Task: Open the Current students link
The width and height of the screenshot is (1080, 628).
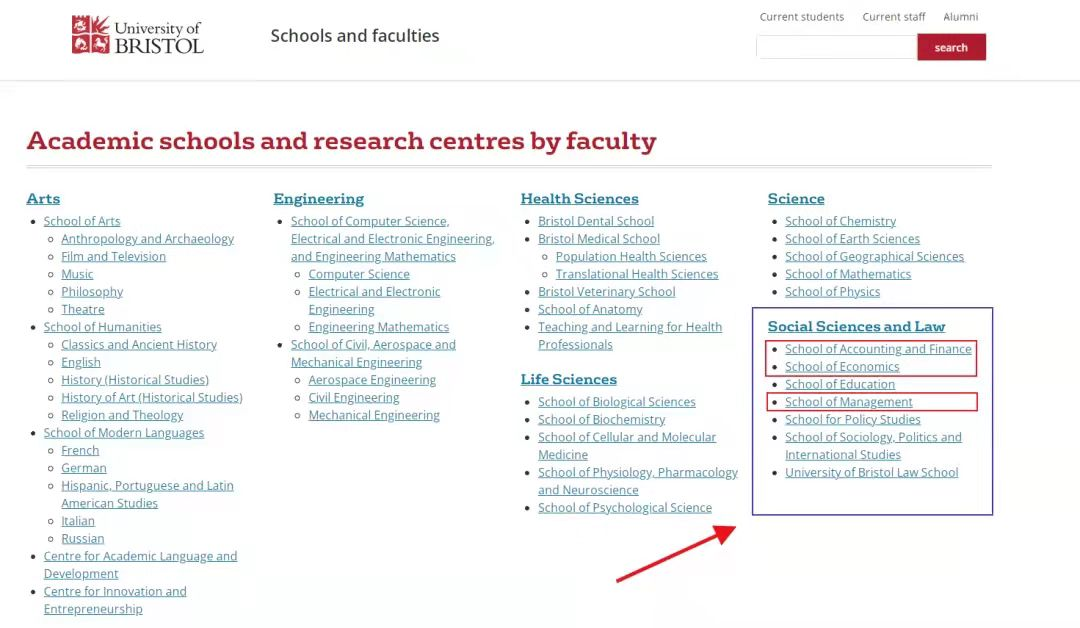Action: point(802,17)
